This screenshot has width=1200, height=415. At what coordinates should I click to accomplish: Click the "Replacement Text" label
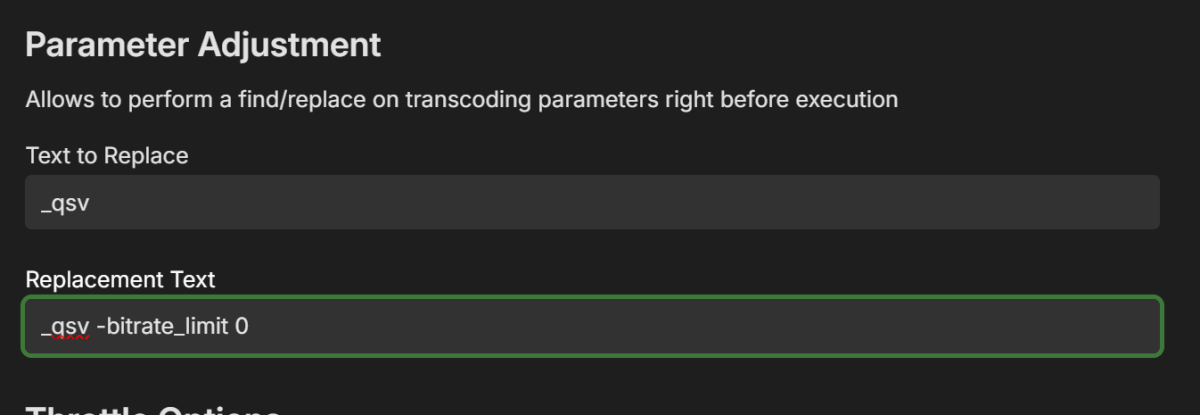click(120, 280)
